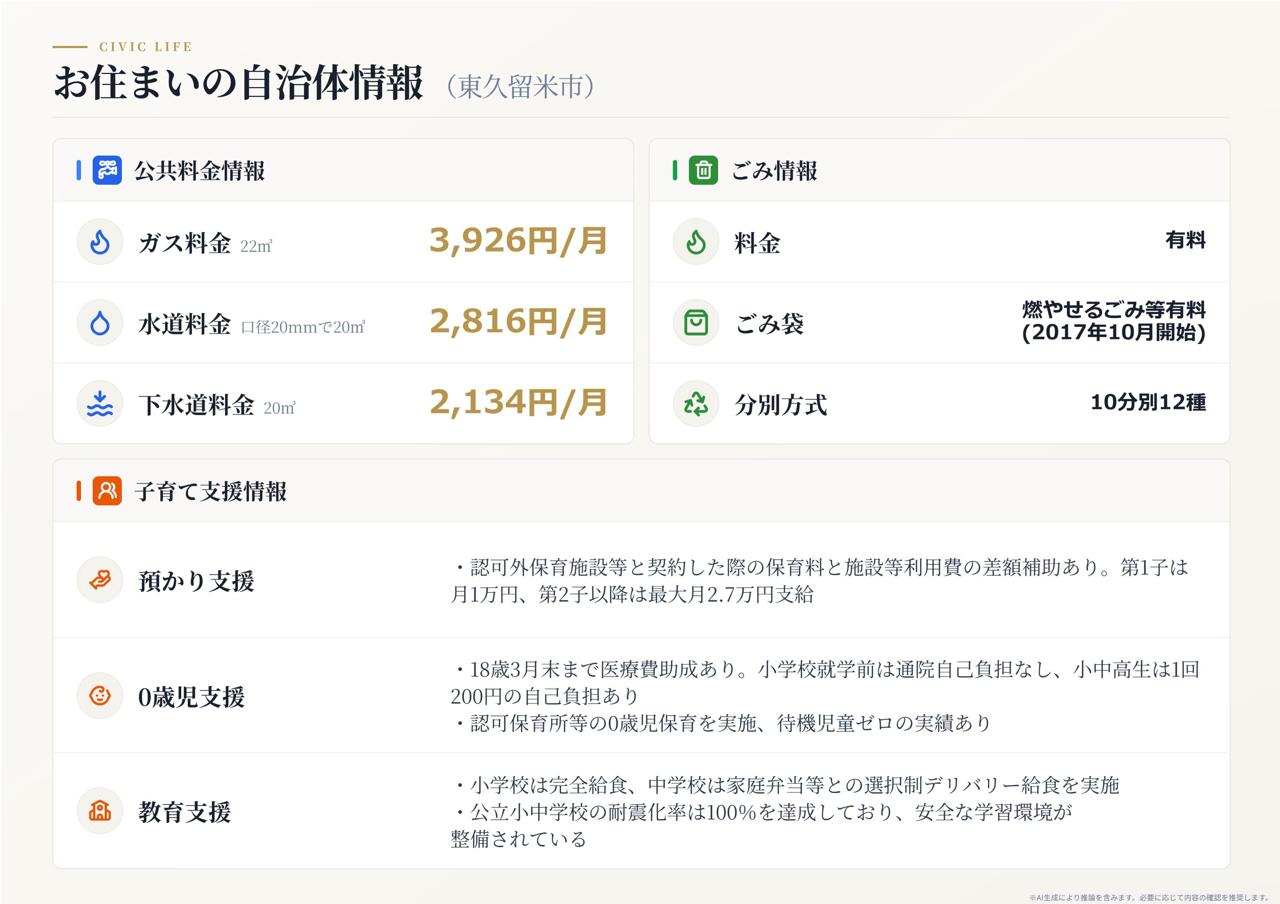Click the city name 東久留米市
The image size is (1280, 904).
coord(522,87)
